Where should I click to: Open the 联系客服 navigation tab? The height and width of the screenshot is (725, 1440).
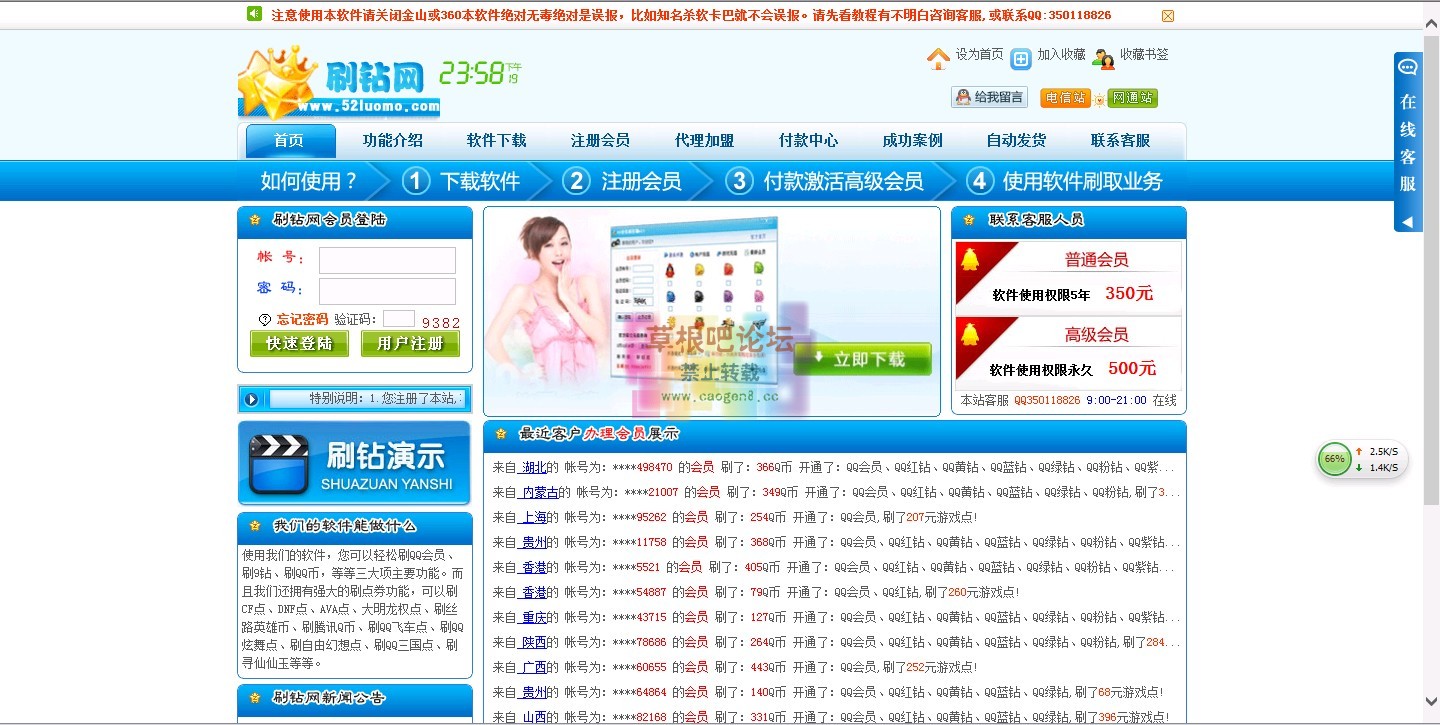[x=1120, y=141]
